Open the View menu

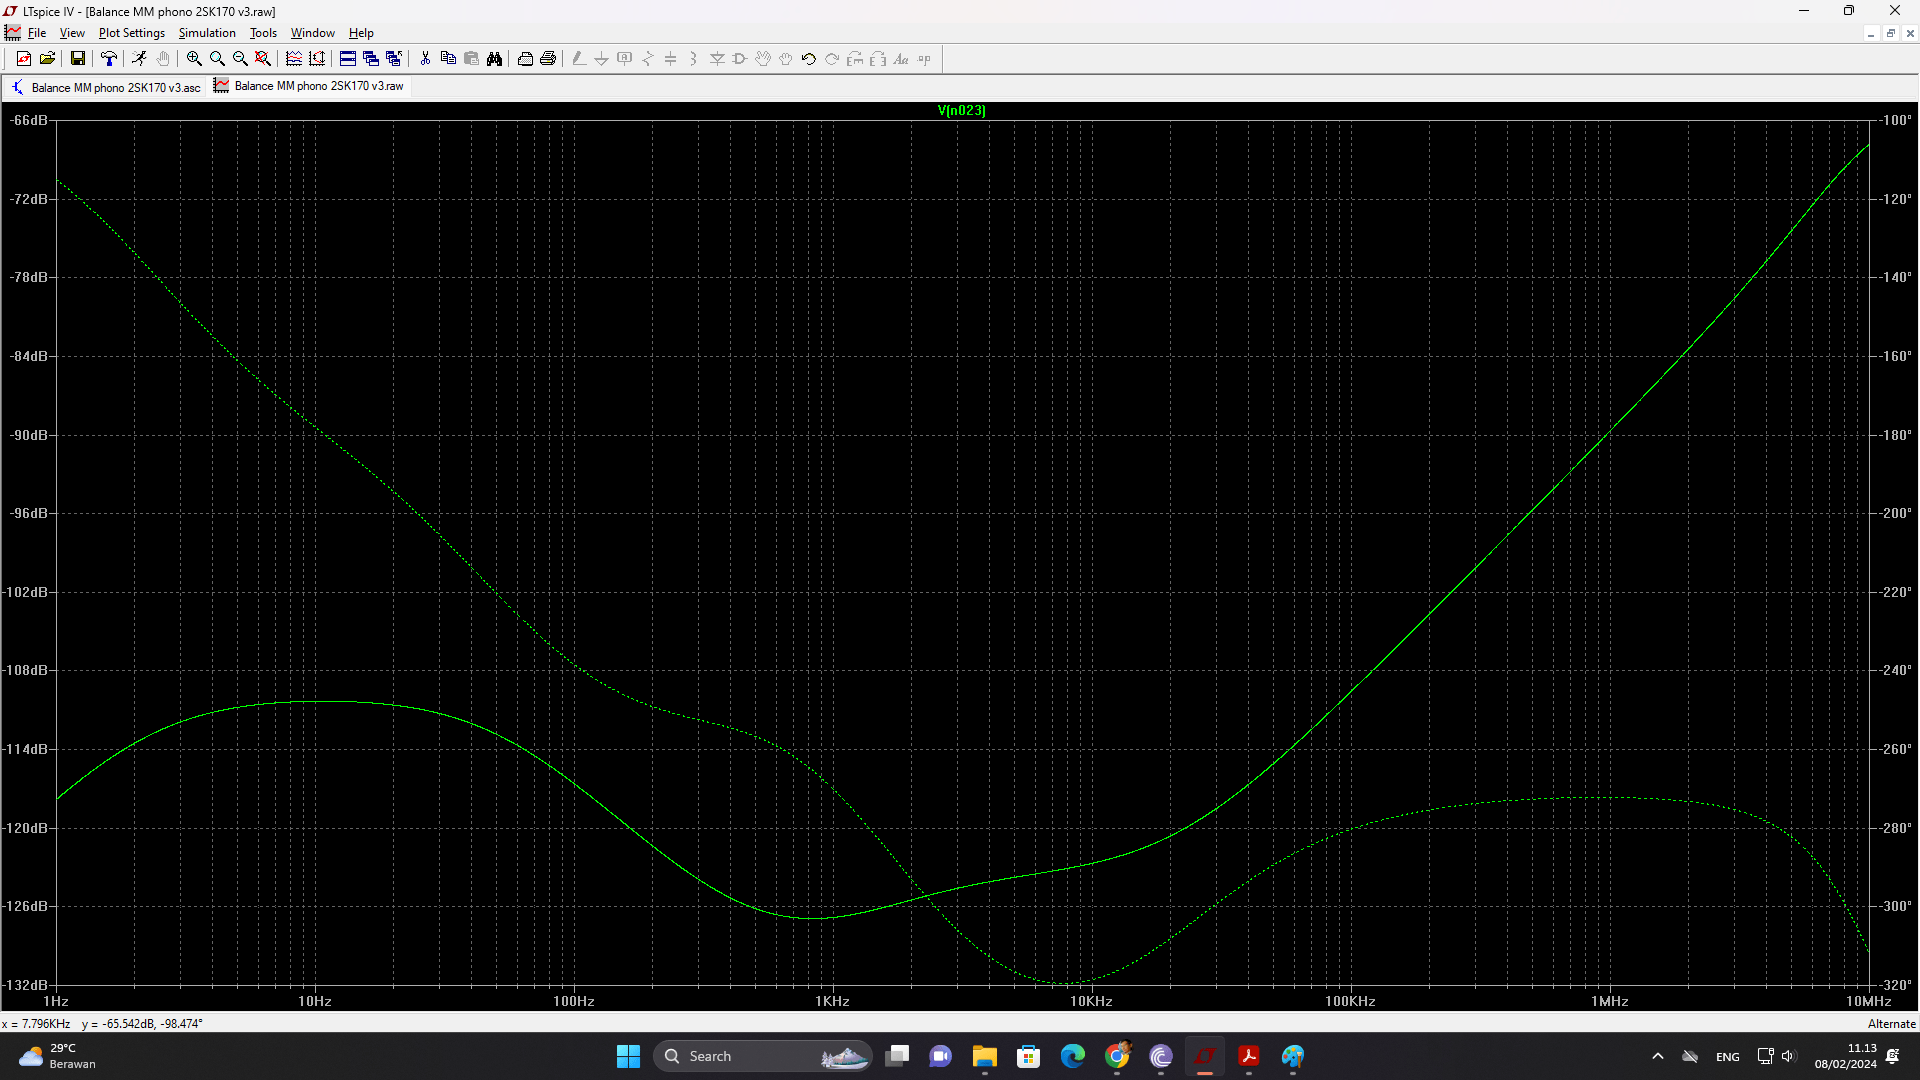pos(72,33)
